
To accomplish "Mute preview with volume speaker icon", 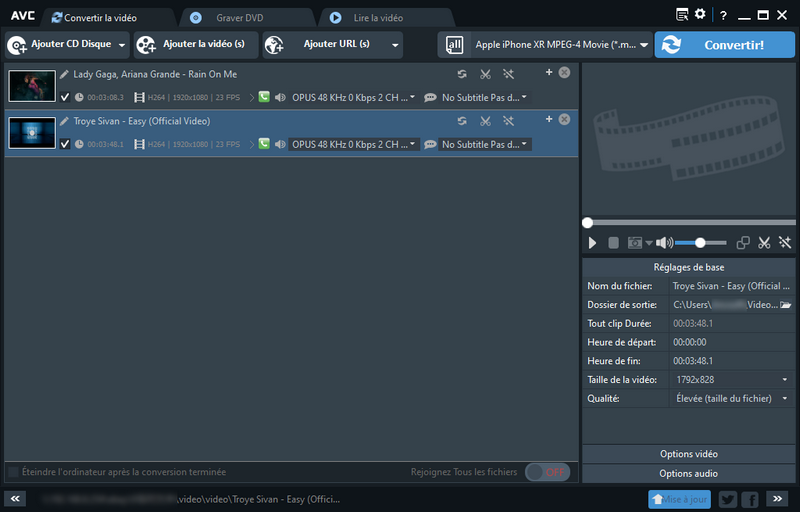I will pos(664,243).
